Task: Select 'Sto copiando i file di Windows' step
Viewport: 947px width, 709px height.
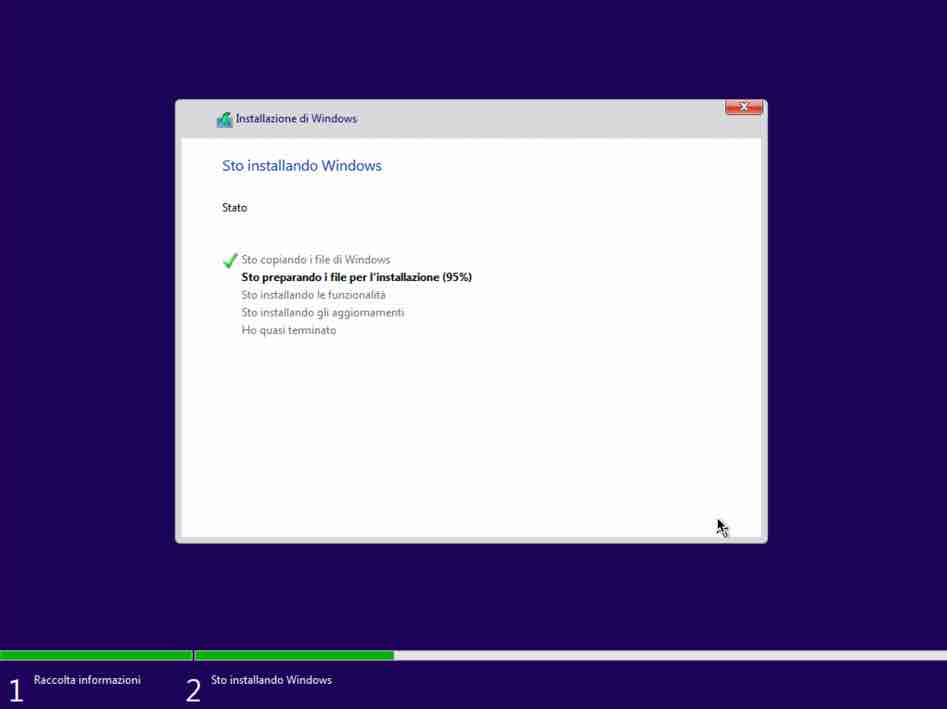Action: coord(315,260)
